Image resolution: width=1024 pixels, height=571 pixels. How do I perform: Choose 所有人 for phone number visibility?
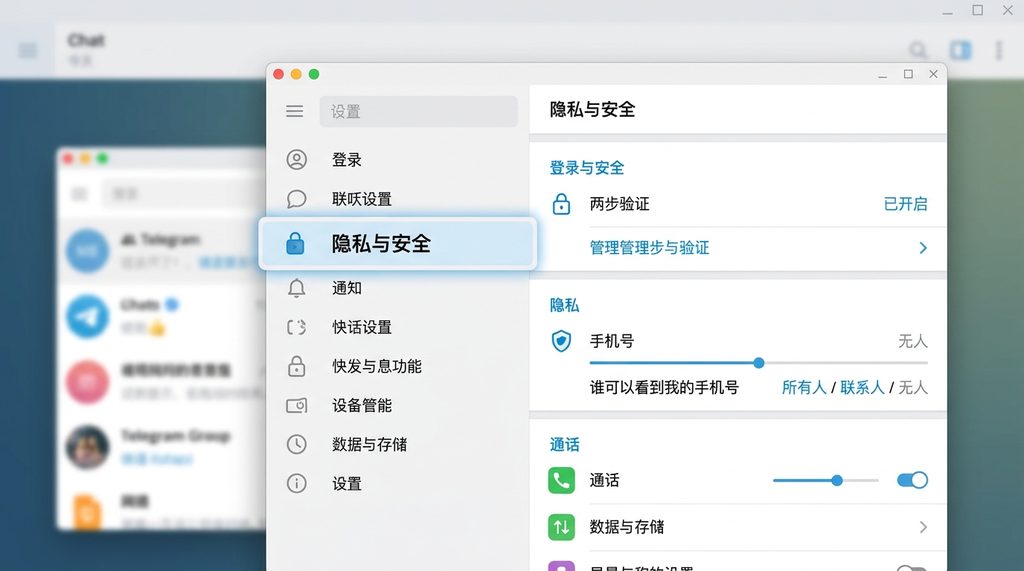[x=804, y=387]
